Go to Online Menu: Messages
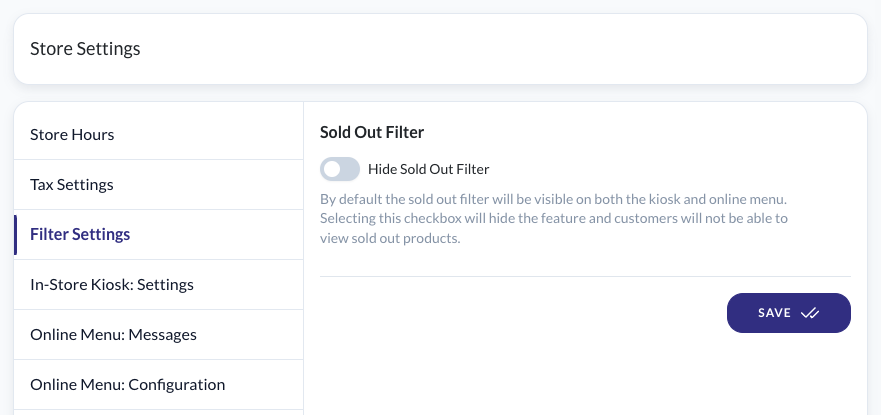Viewport: 881px width, 415px height. (x=158, y=335)
